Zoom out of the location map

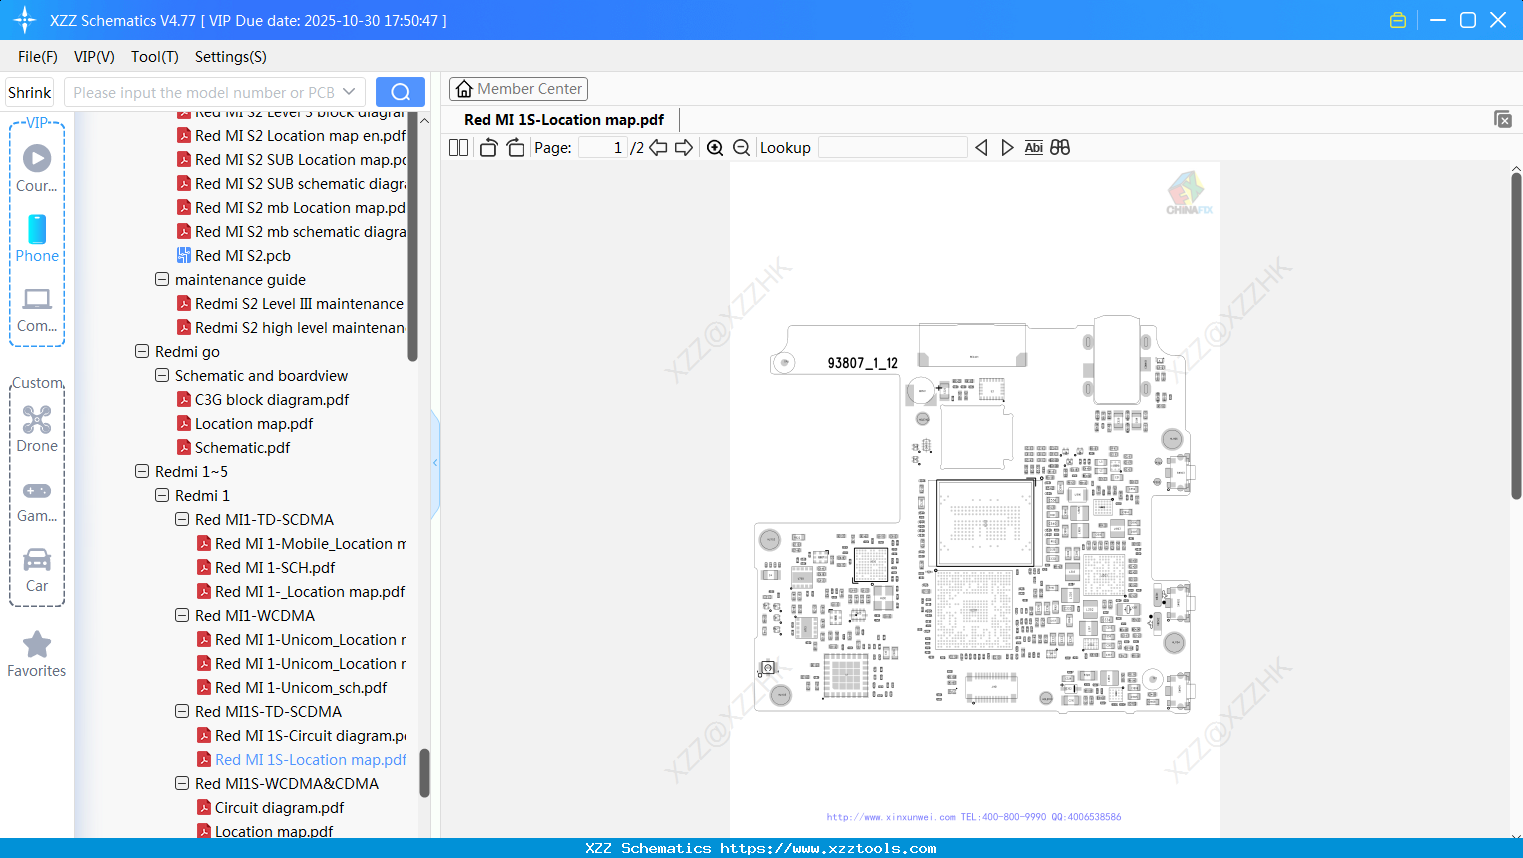coord(741,147)
